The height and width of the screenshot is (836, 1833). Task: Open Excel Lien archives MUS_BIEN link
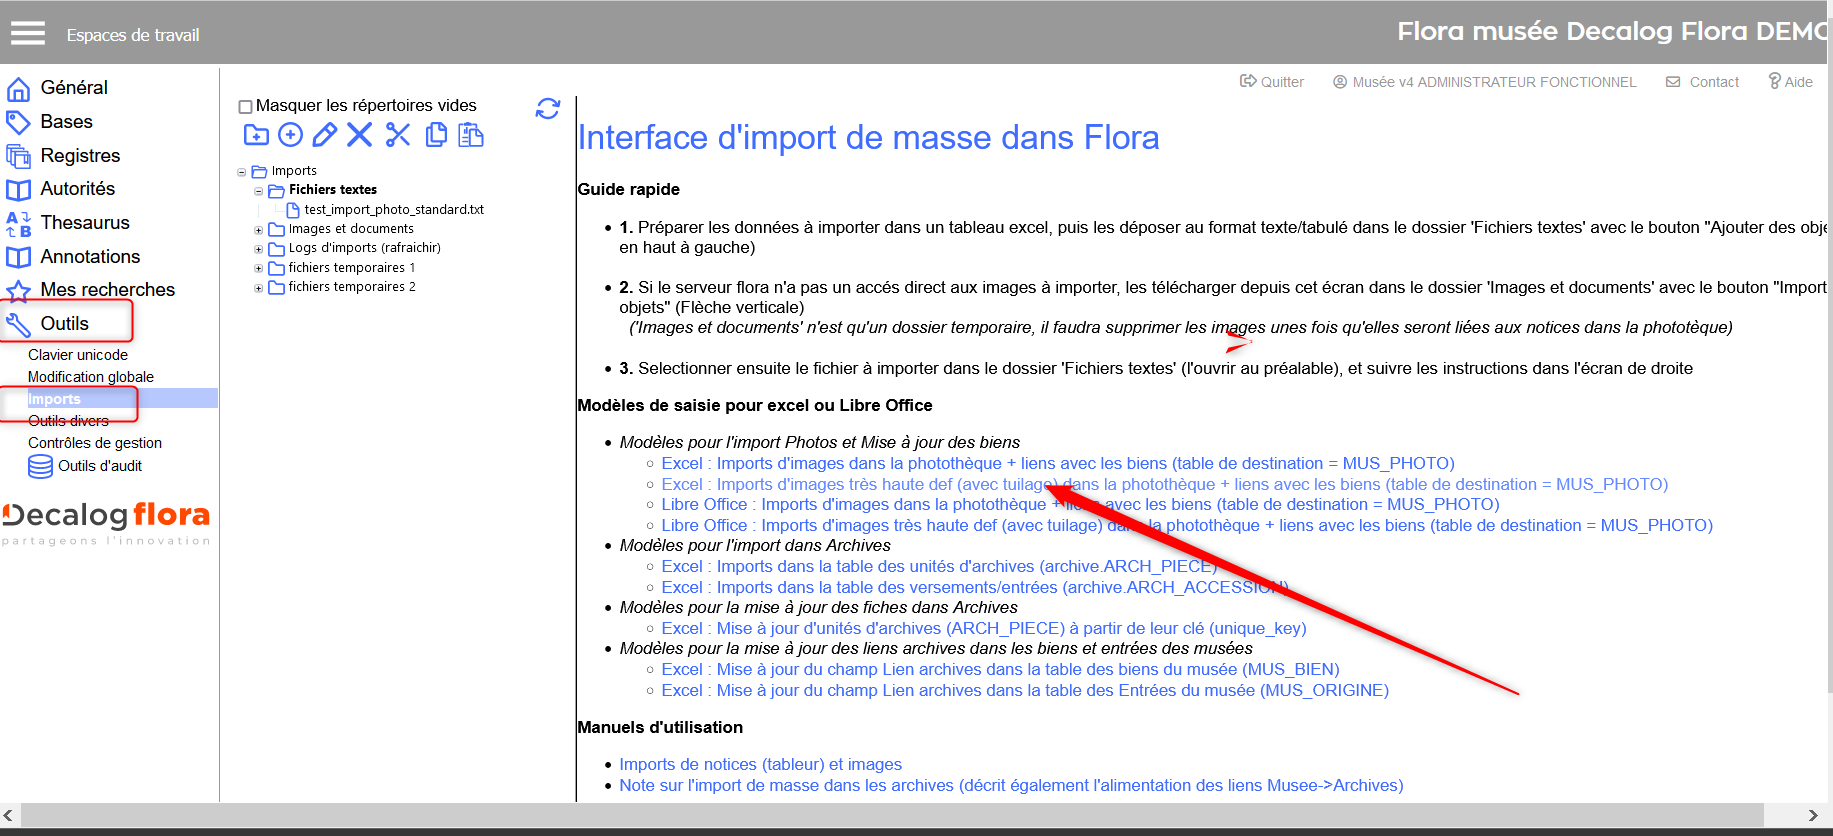1000,670
